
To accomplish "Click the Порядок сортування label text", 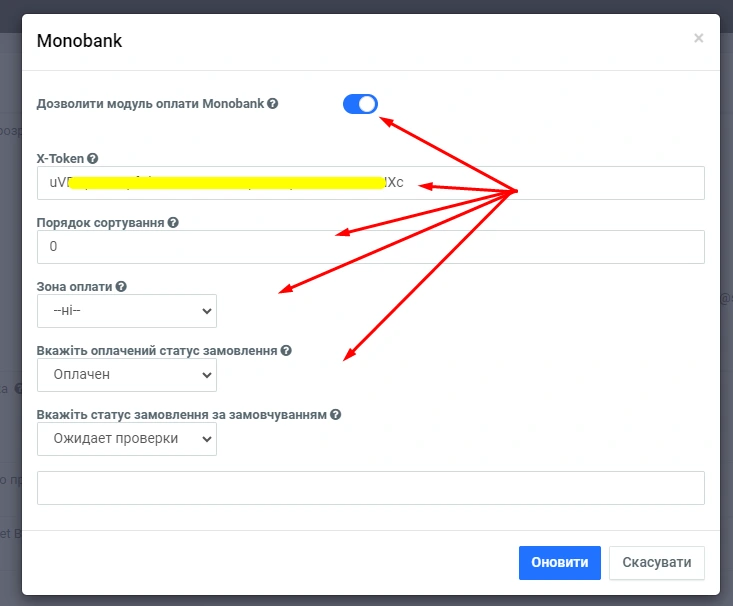I will tap(100, 223).
